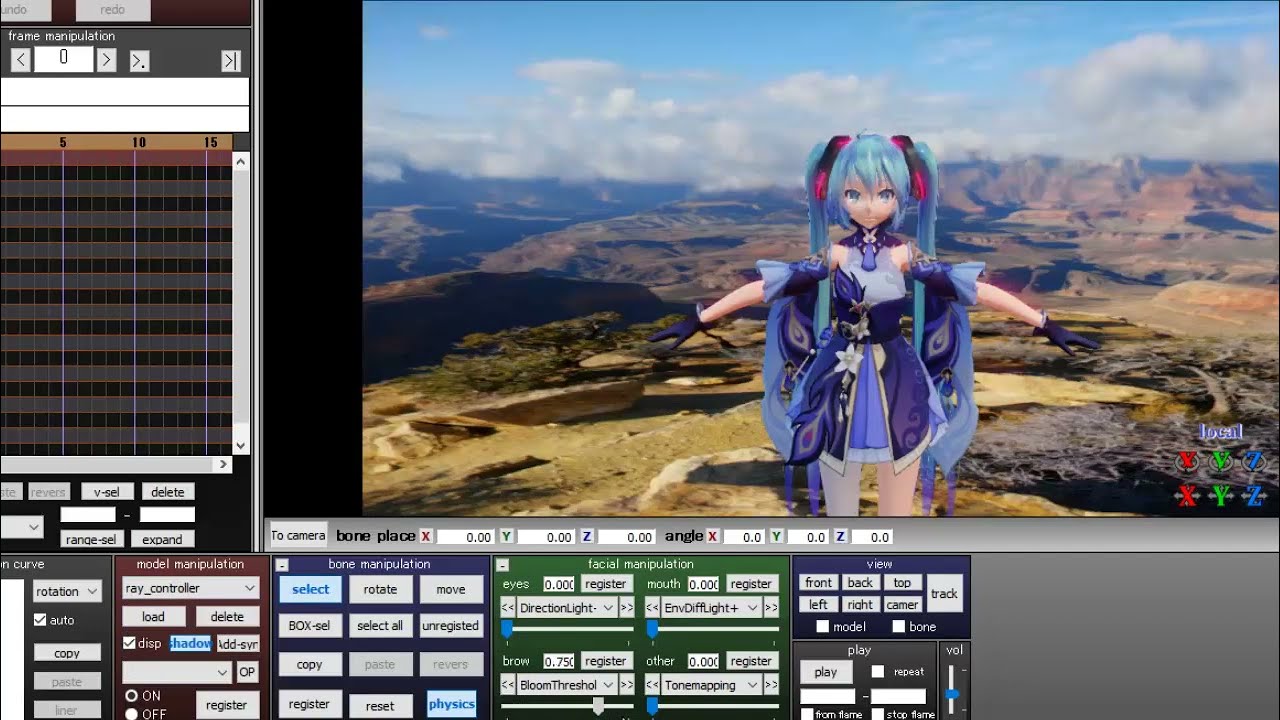This screenshot has height=720, width=1280.
Task: Click timeline scroll down arrow
Action: (x=240, y=446)
